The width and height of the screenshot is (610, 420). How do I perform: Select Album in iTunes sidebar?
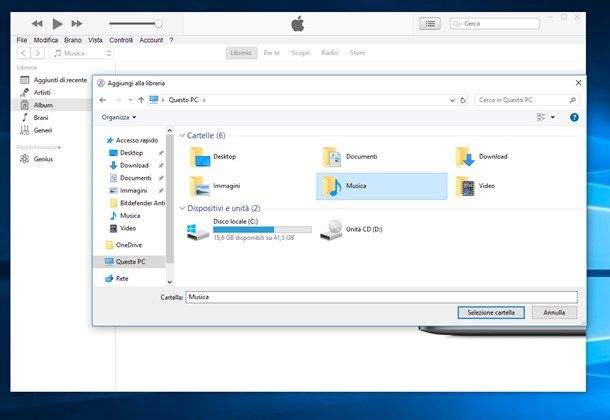point(52,105)
